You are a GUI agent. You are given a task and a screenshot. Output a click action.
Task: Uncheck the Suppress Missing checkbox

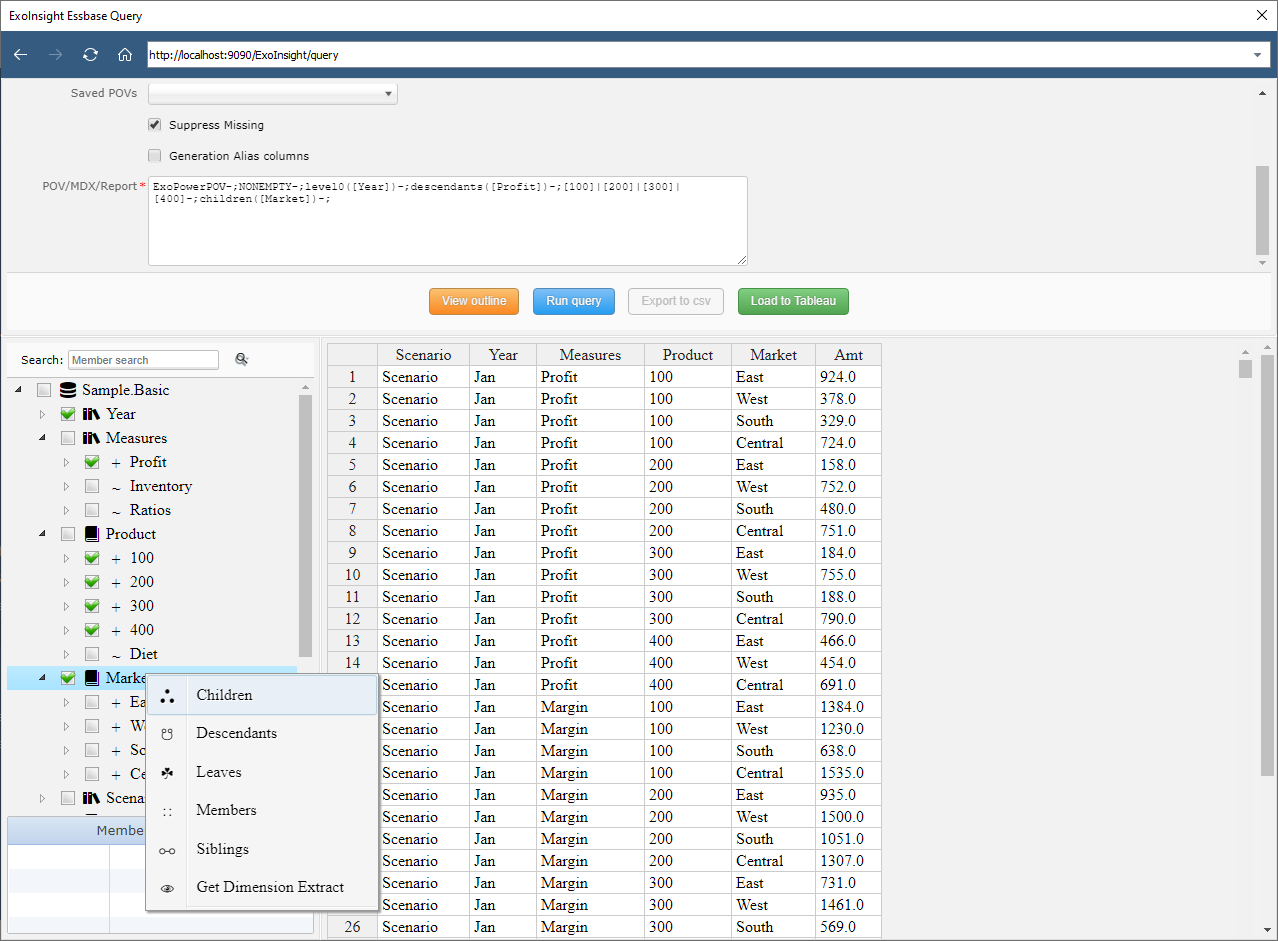(x=155, y=125)
